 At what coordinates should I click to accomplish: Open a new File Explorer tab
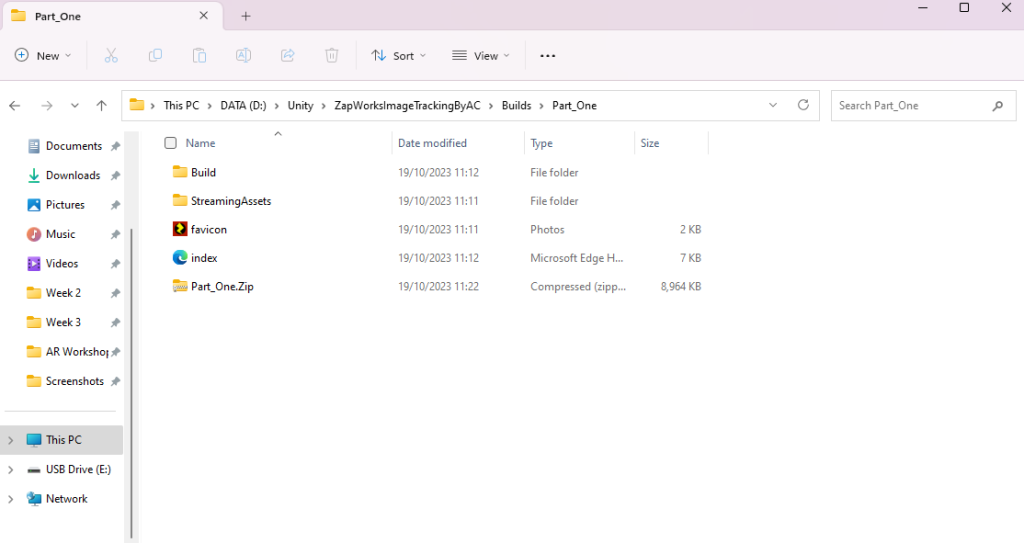point(246,16)
